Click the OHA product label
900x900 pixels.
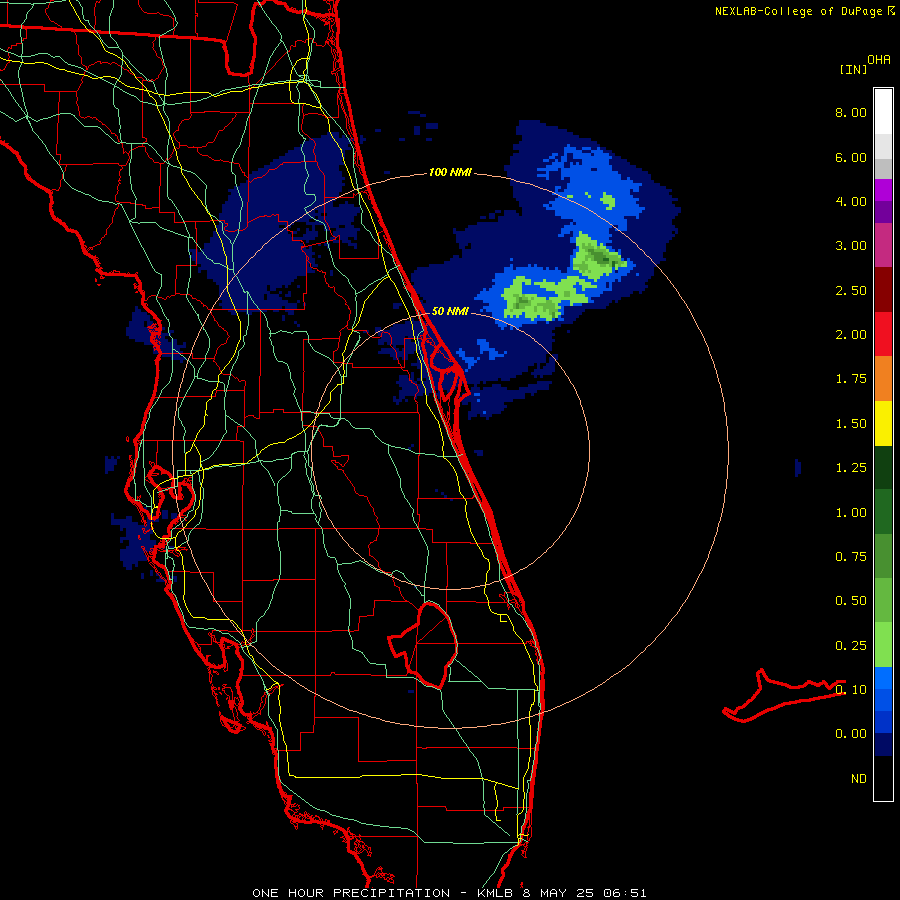click(x=879, y=60)
